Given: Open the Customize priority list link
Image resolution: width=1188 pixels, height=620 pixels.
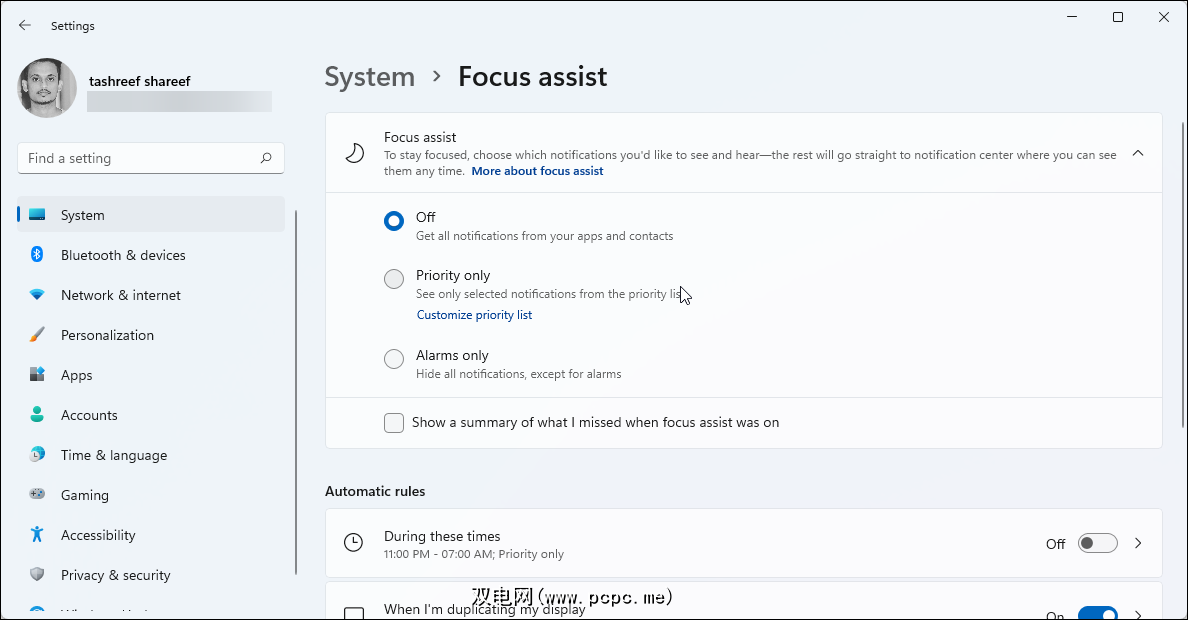Looking at the screenshot, I should tap(474, 315).
